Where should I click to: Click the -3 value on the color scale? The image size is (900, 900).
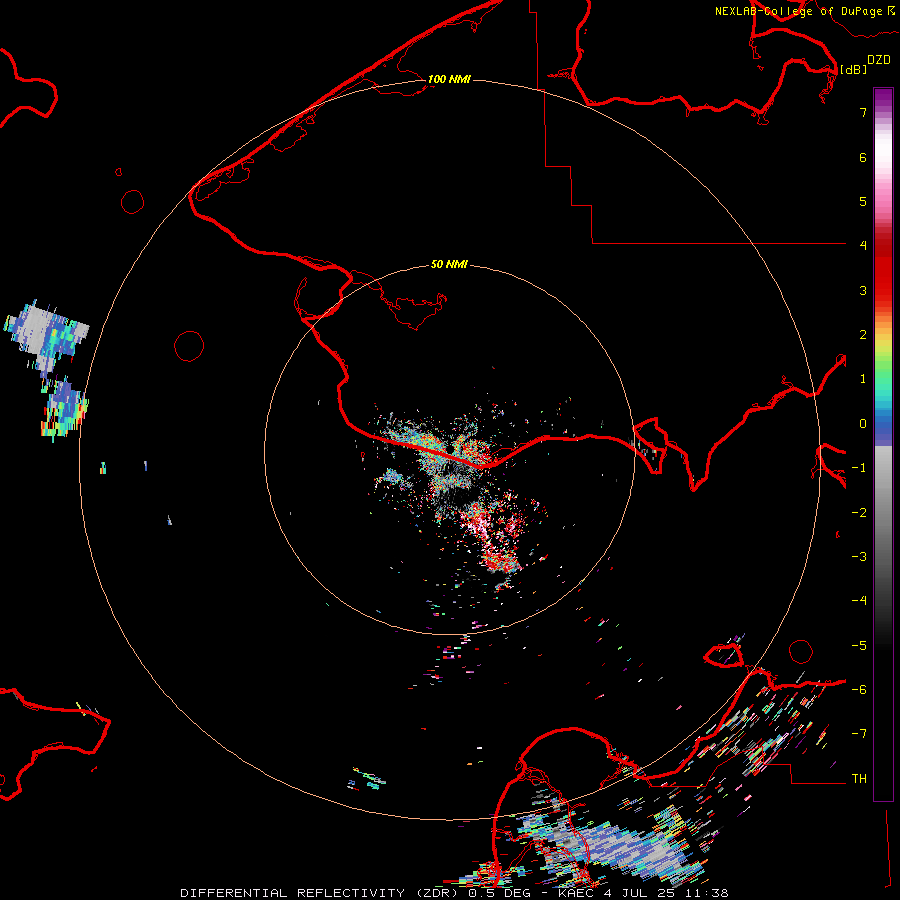tap(859, 557)
